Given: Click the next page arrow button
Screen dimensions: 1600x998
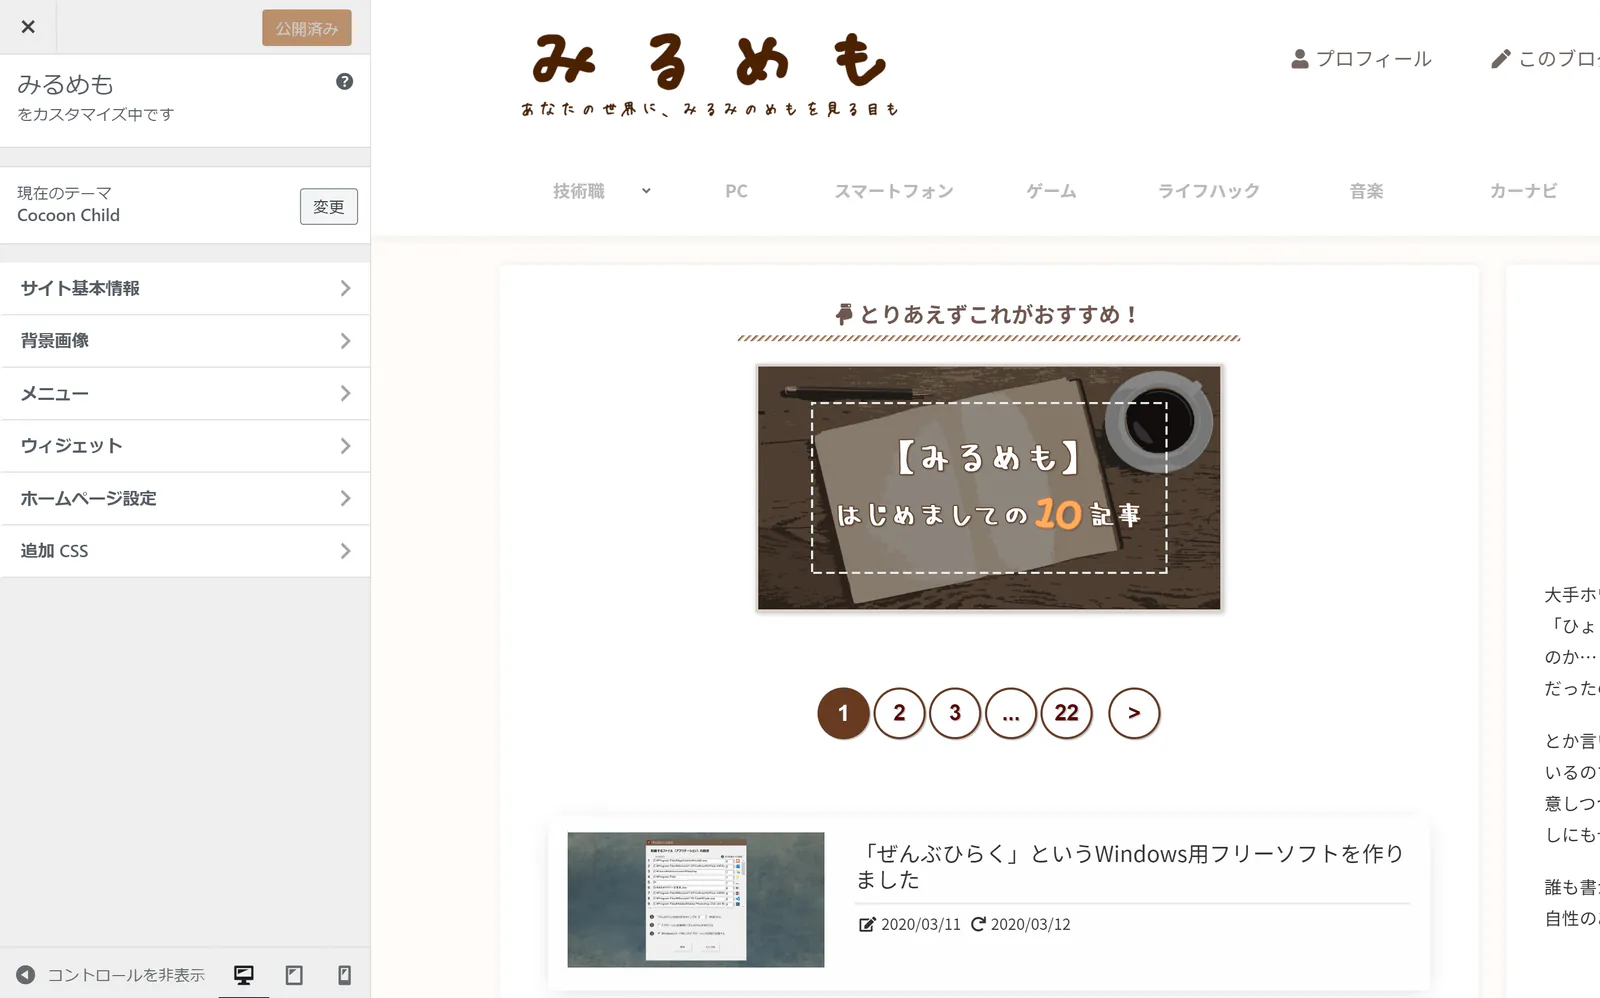Looking at the screenshot, I should 1134,713.
